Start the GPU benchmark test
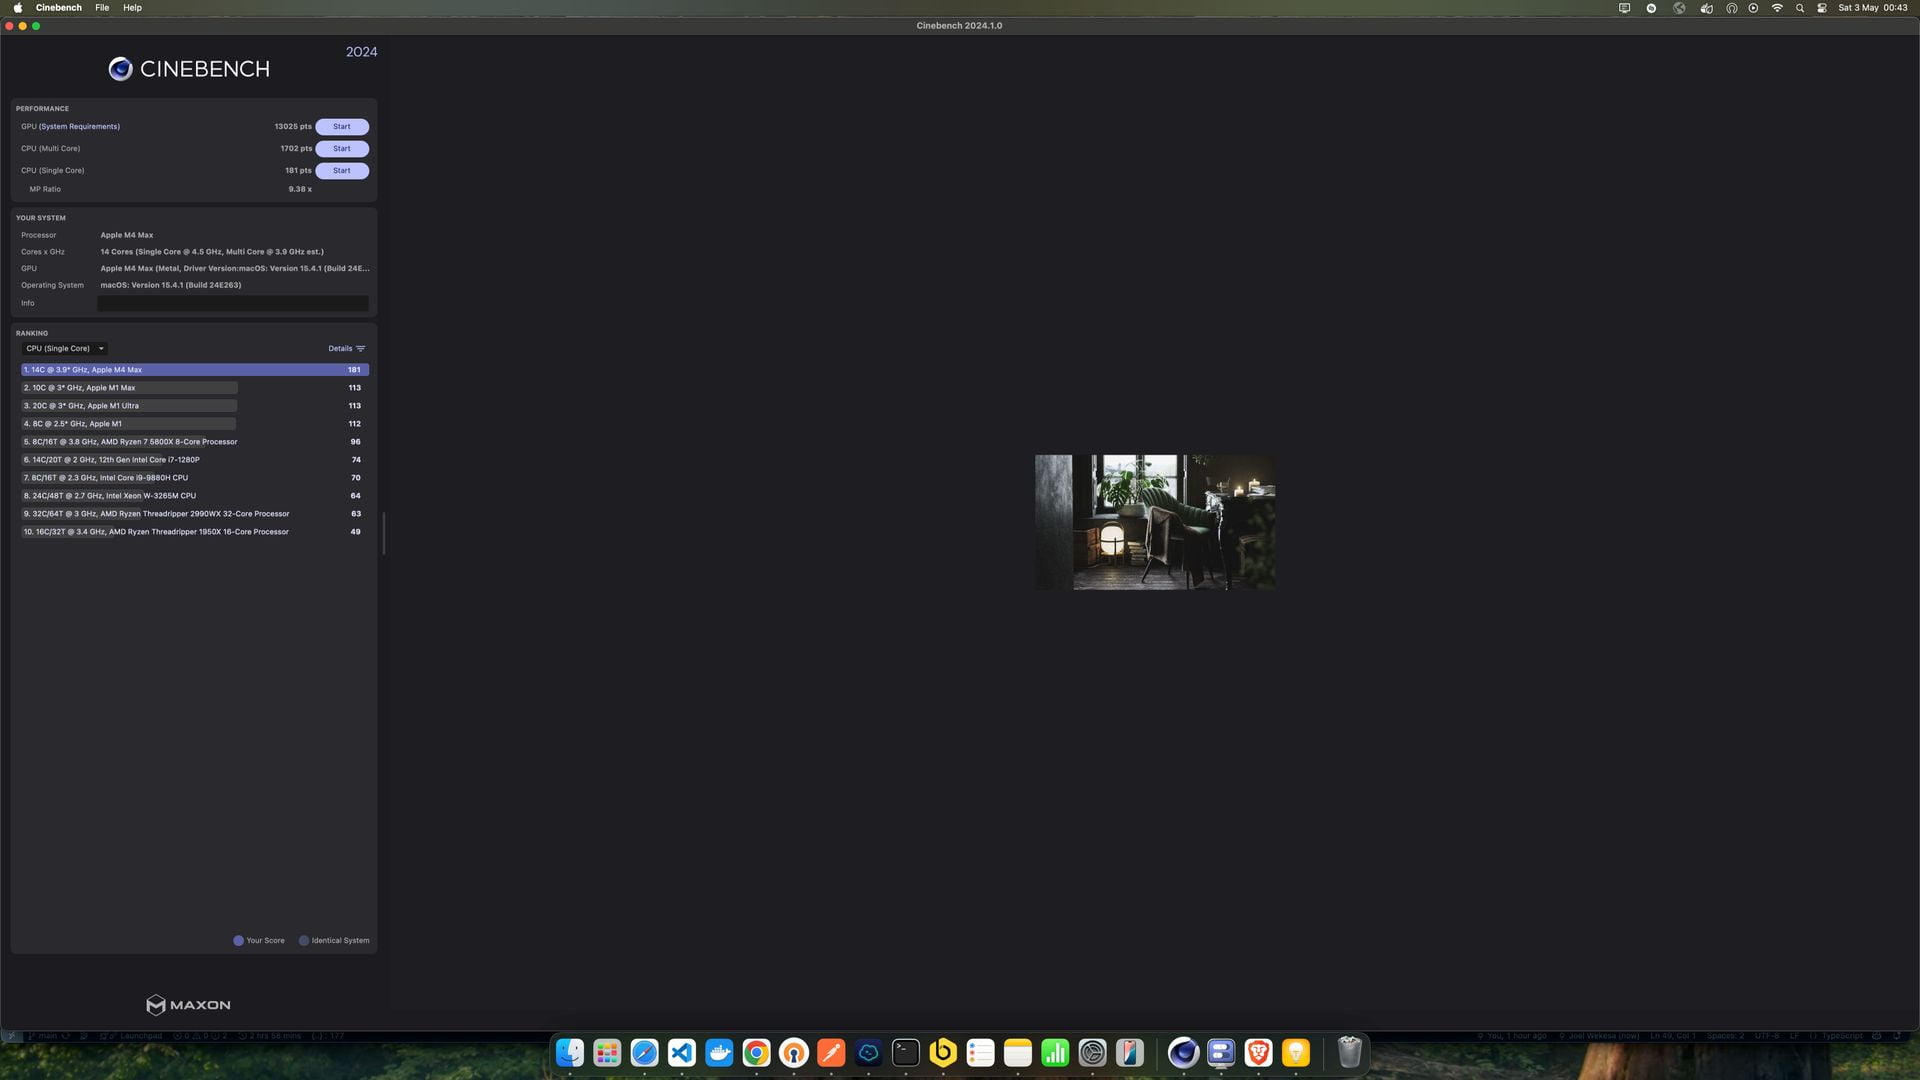This screenshot has width=1920, height=1080. click(342, 127)
